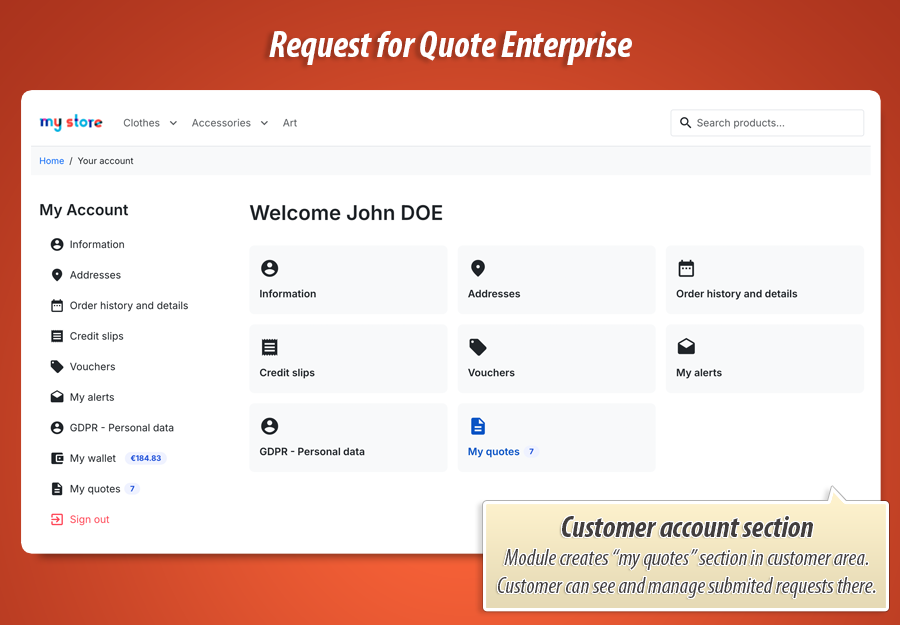900x625 pixels.
Task: Click the sidebar GDPR person icon
Action: pos(57,428)
